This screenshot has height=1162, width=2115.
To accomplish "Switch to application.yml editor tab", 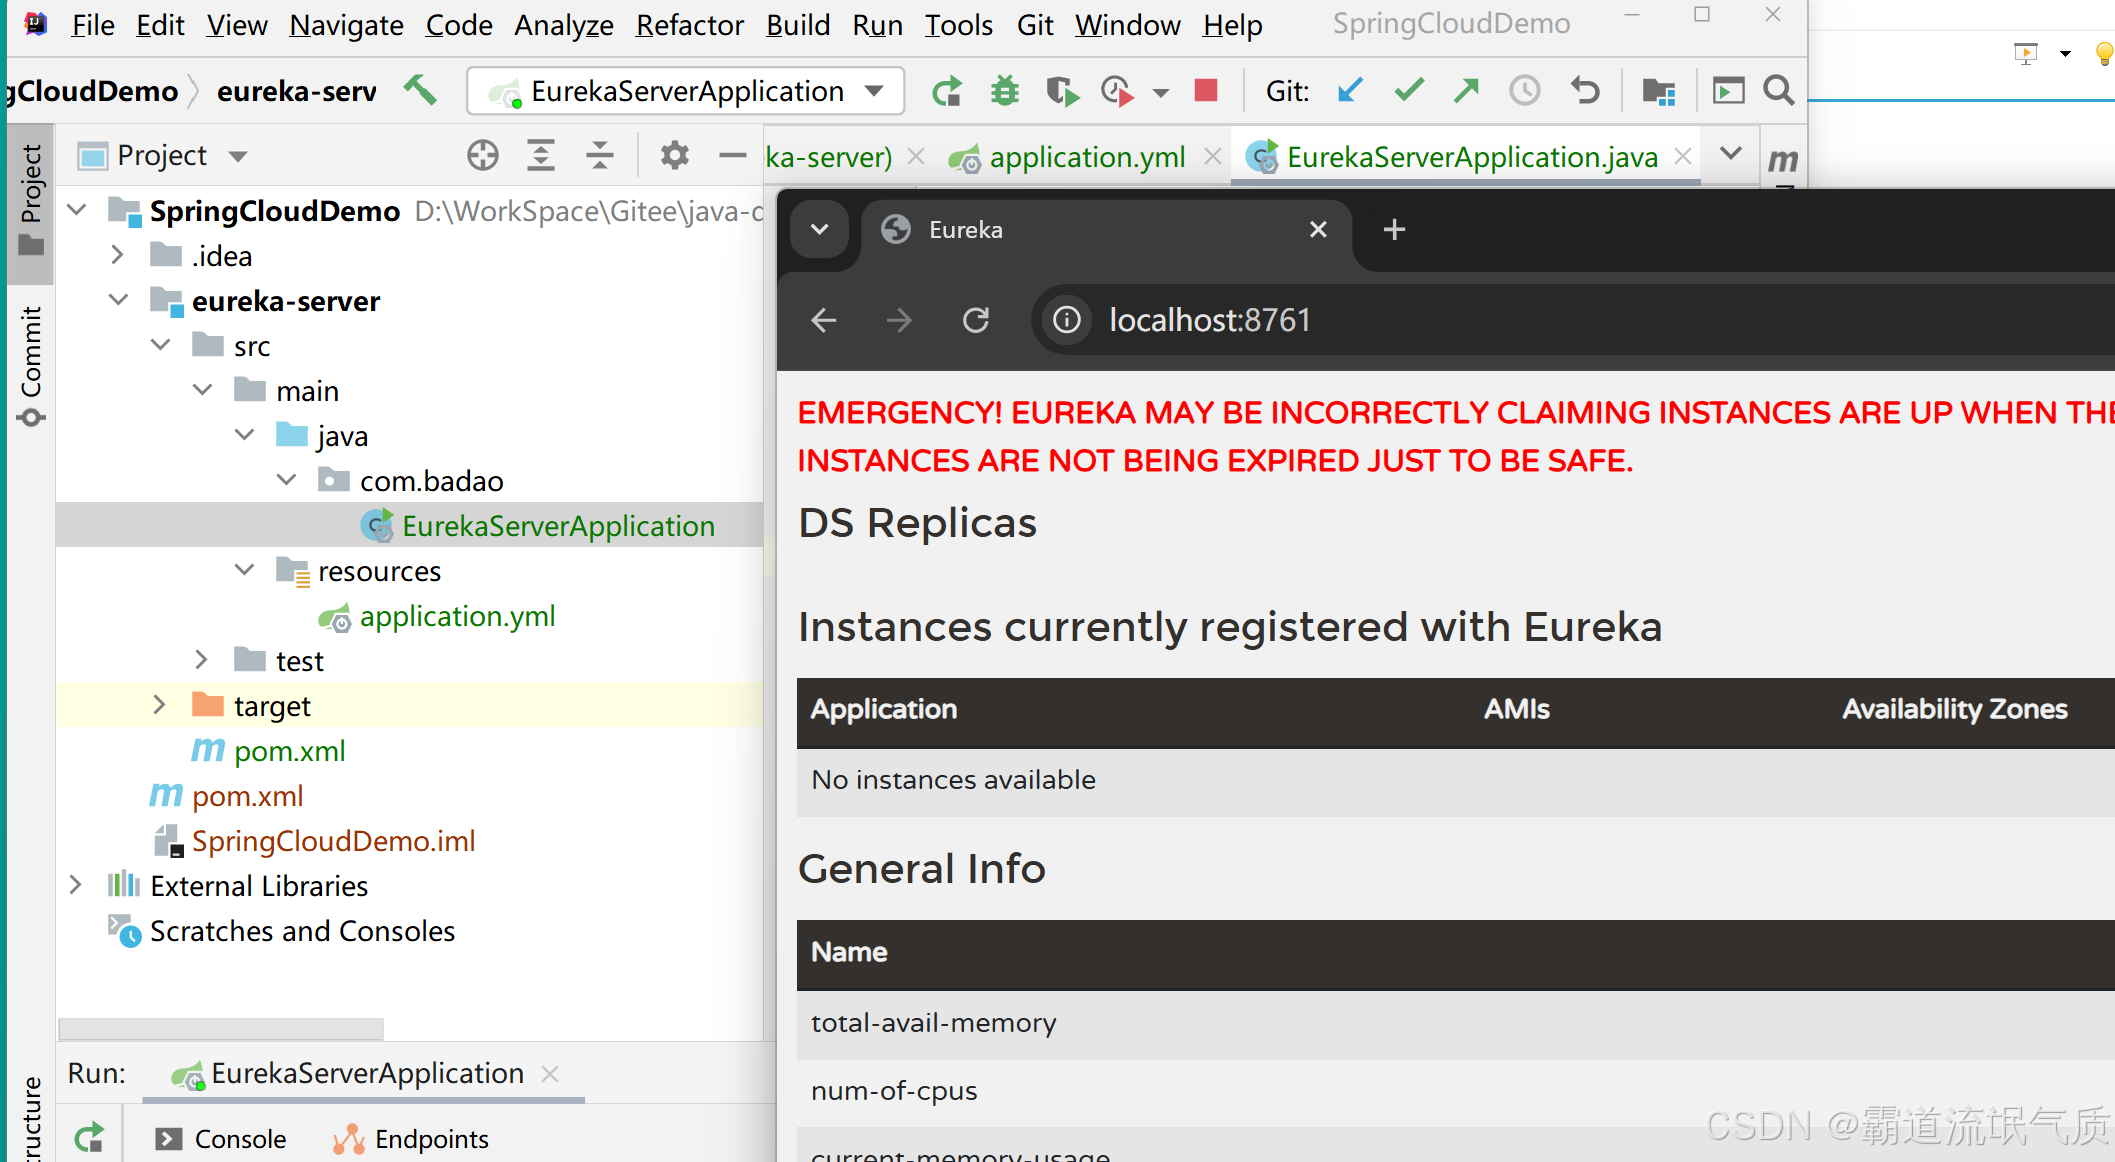I will click(1086, 157).
